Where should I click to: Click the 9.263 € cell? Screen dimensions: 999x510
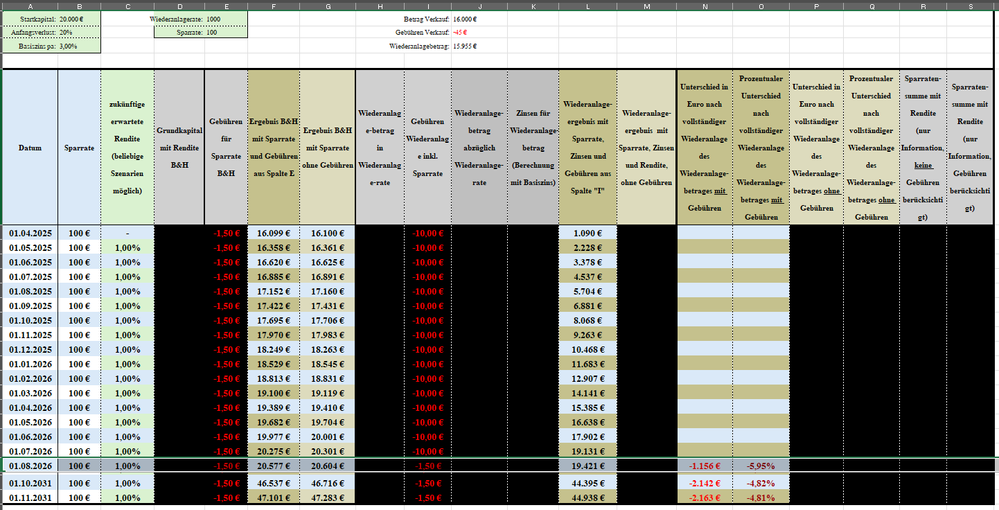[x=587, y=335]
